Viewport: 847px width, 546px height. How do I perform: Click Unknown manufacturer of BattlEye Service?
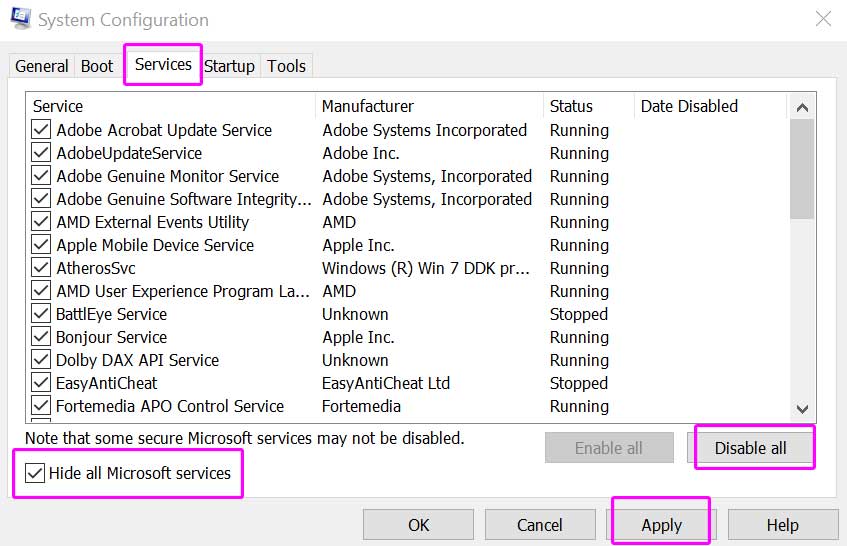pyautogui.click(x=355, y=314)
